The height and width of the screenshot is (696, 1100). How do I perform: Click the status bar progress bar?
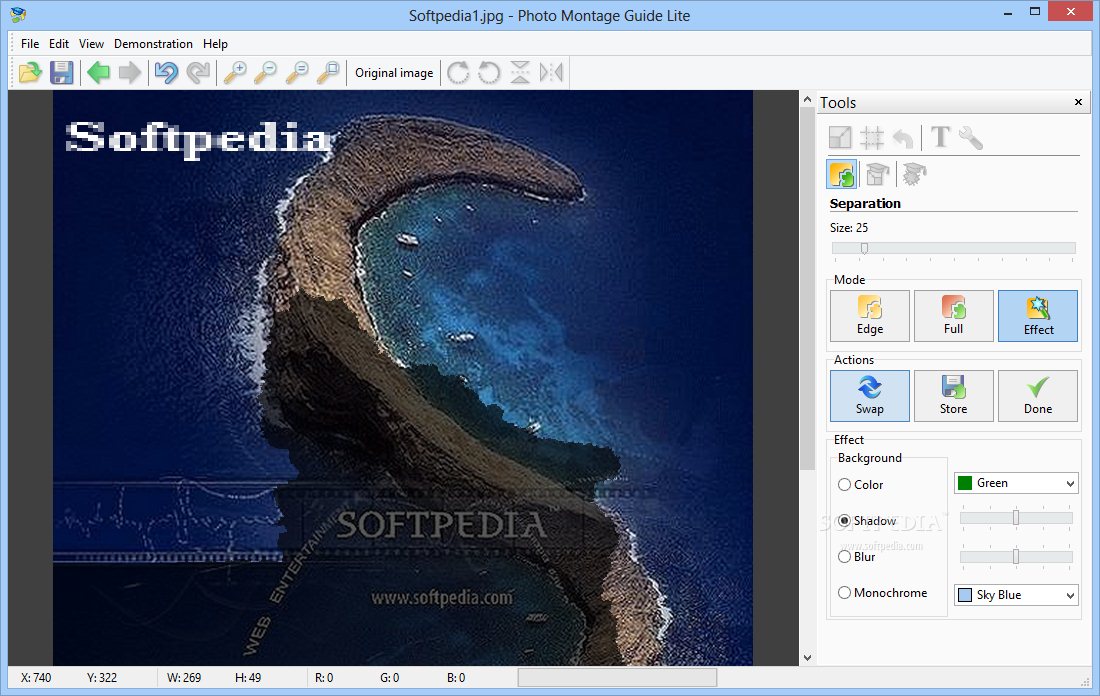[x=617, y=677]
